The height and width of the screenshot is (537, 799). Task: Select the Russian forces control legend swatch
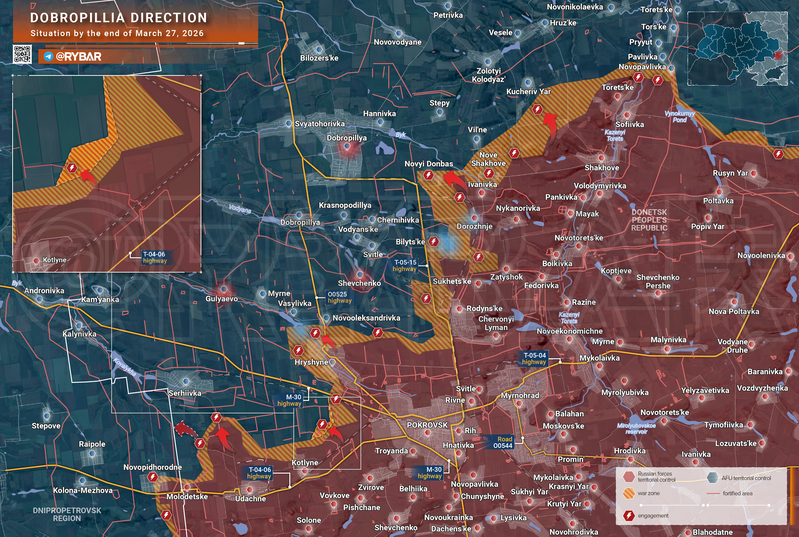[x=628, y=477]
